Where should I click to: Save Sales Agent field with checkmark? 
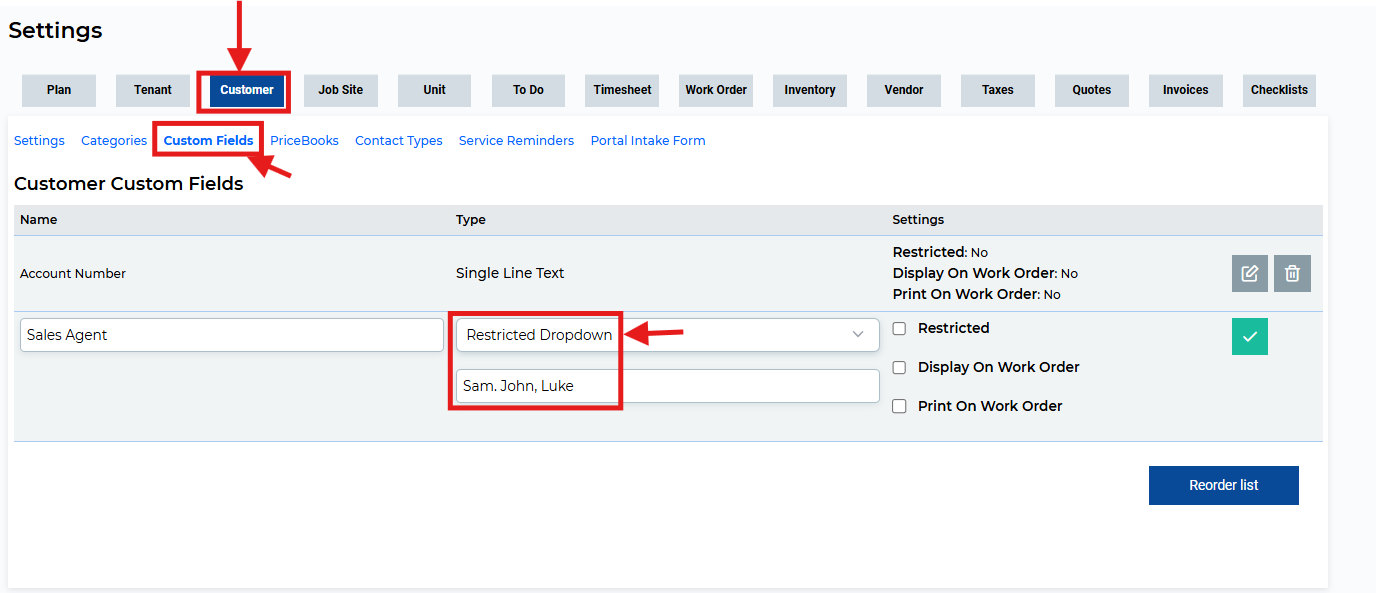pyautogui.click(x=1250, y=337)
